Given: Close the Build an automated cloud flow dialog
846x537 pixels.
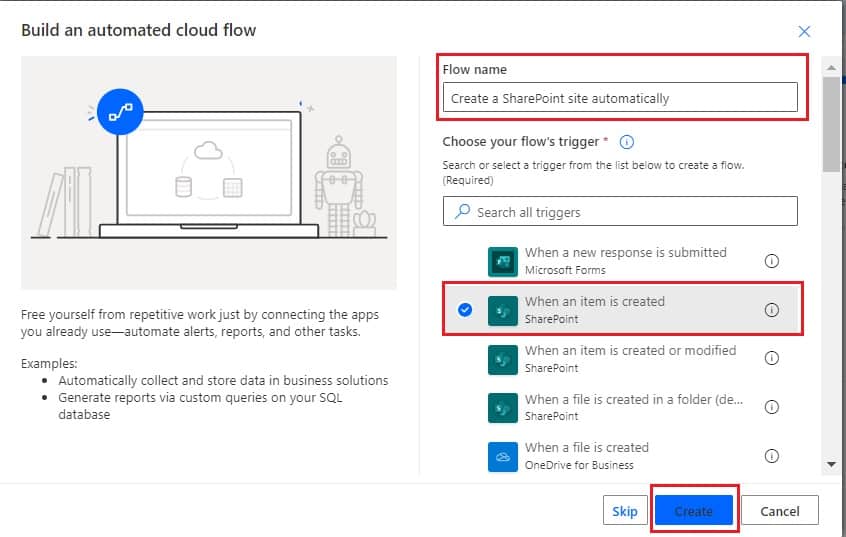Looking at the screenshot, I should 804,31.
